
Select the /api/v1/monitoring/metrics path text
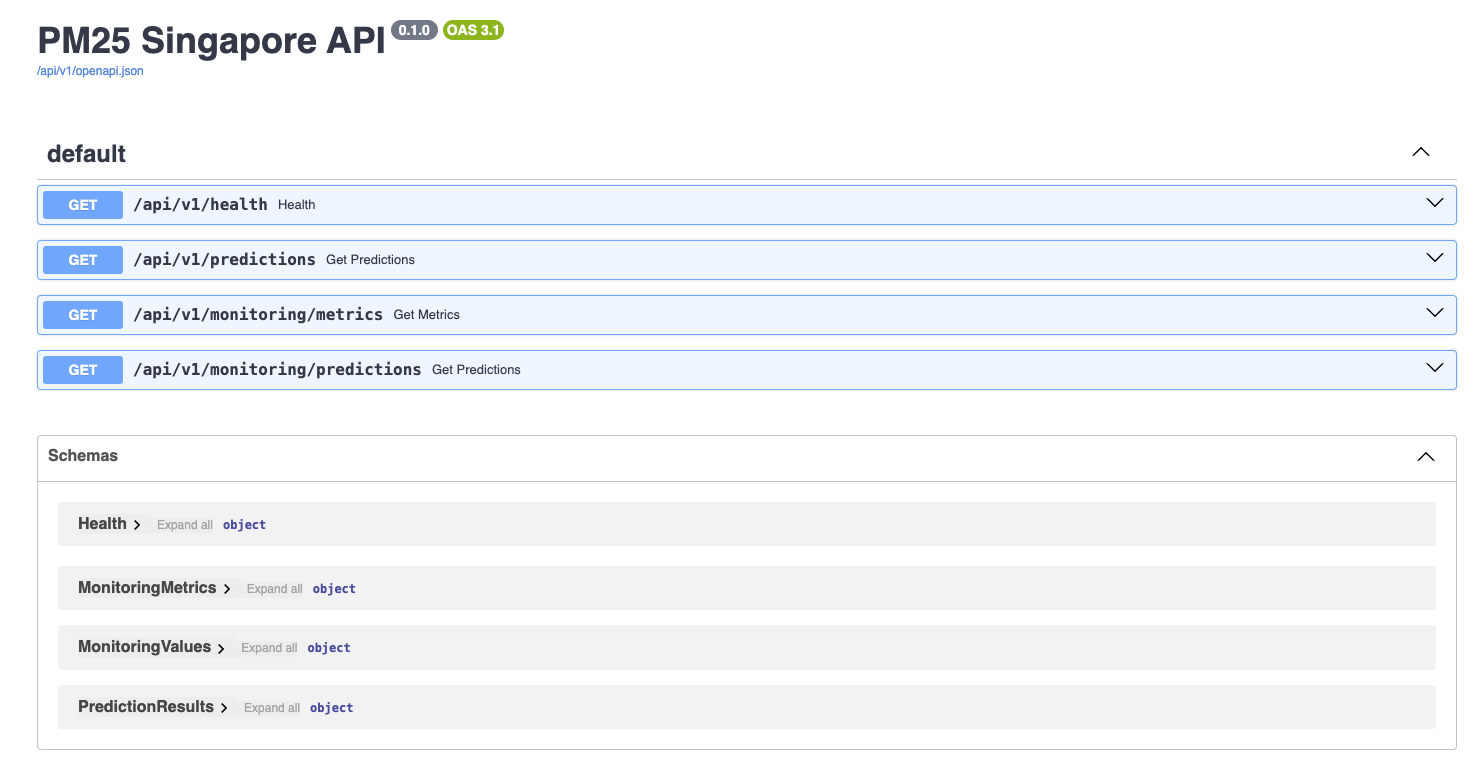(258, 314)
